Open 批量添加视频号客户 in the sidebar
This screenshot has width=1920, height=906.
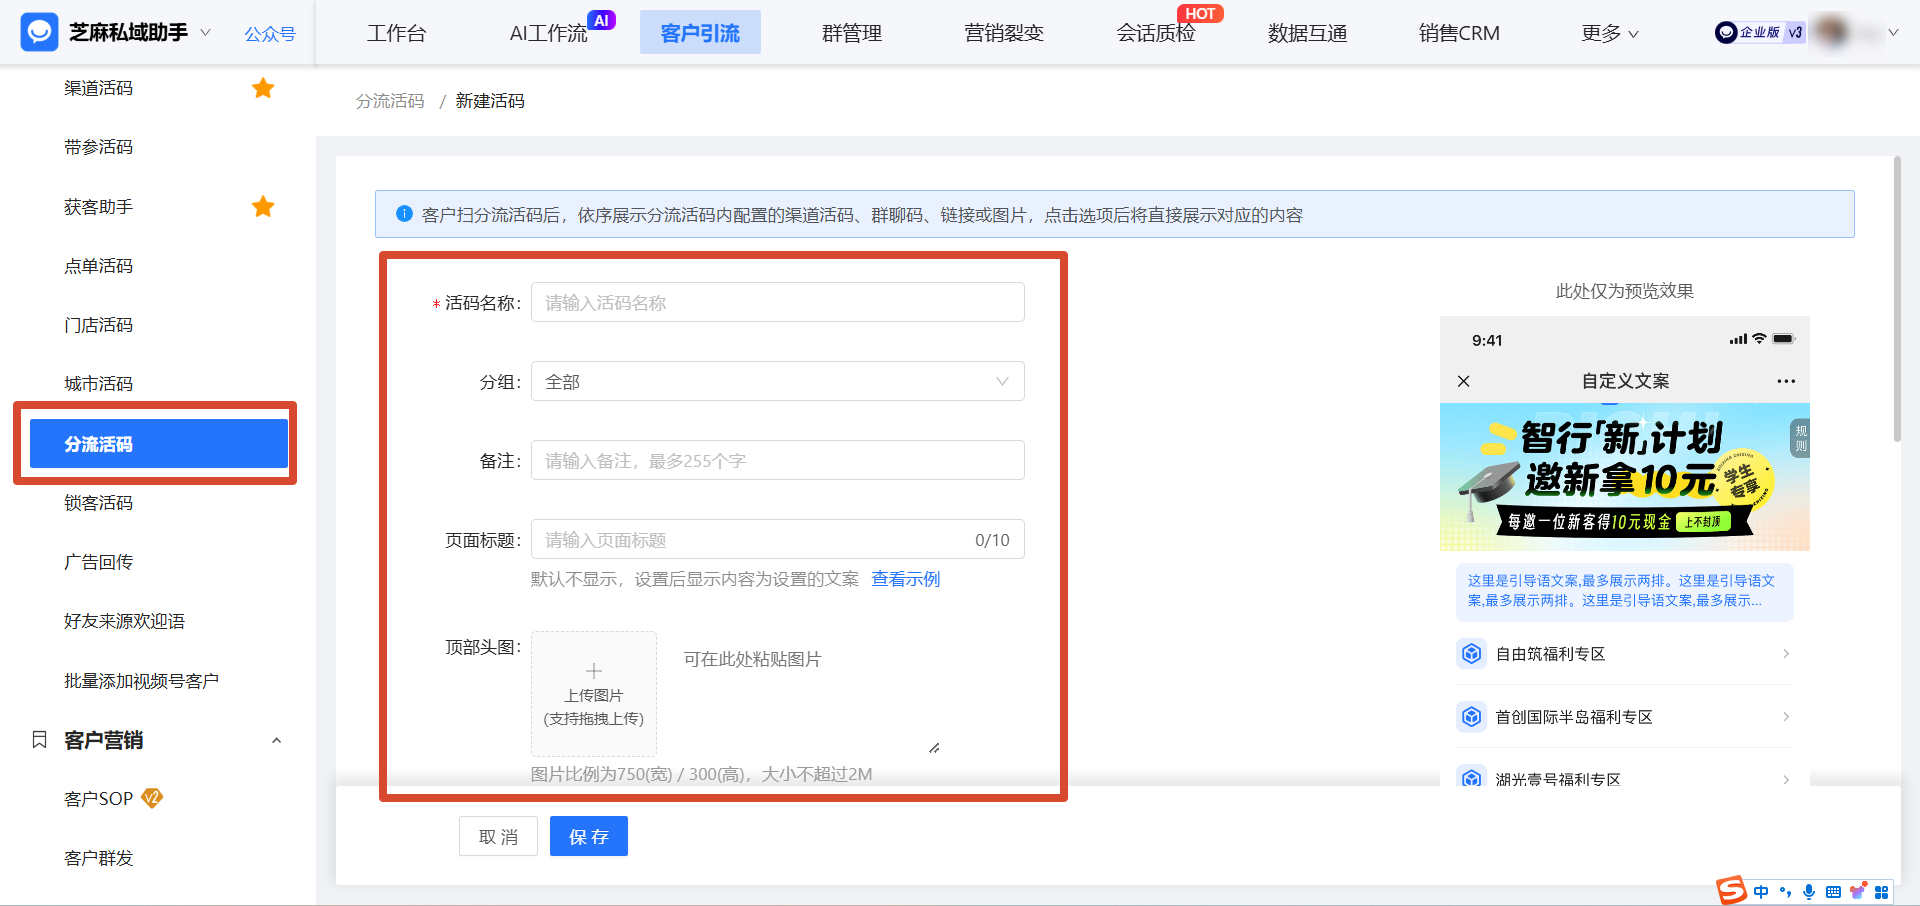pos(141,681)
